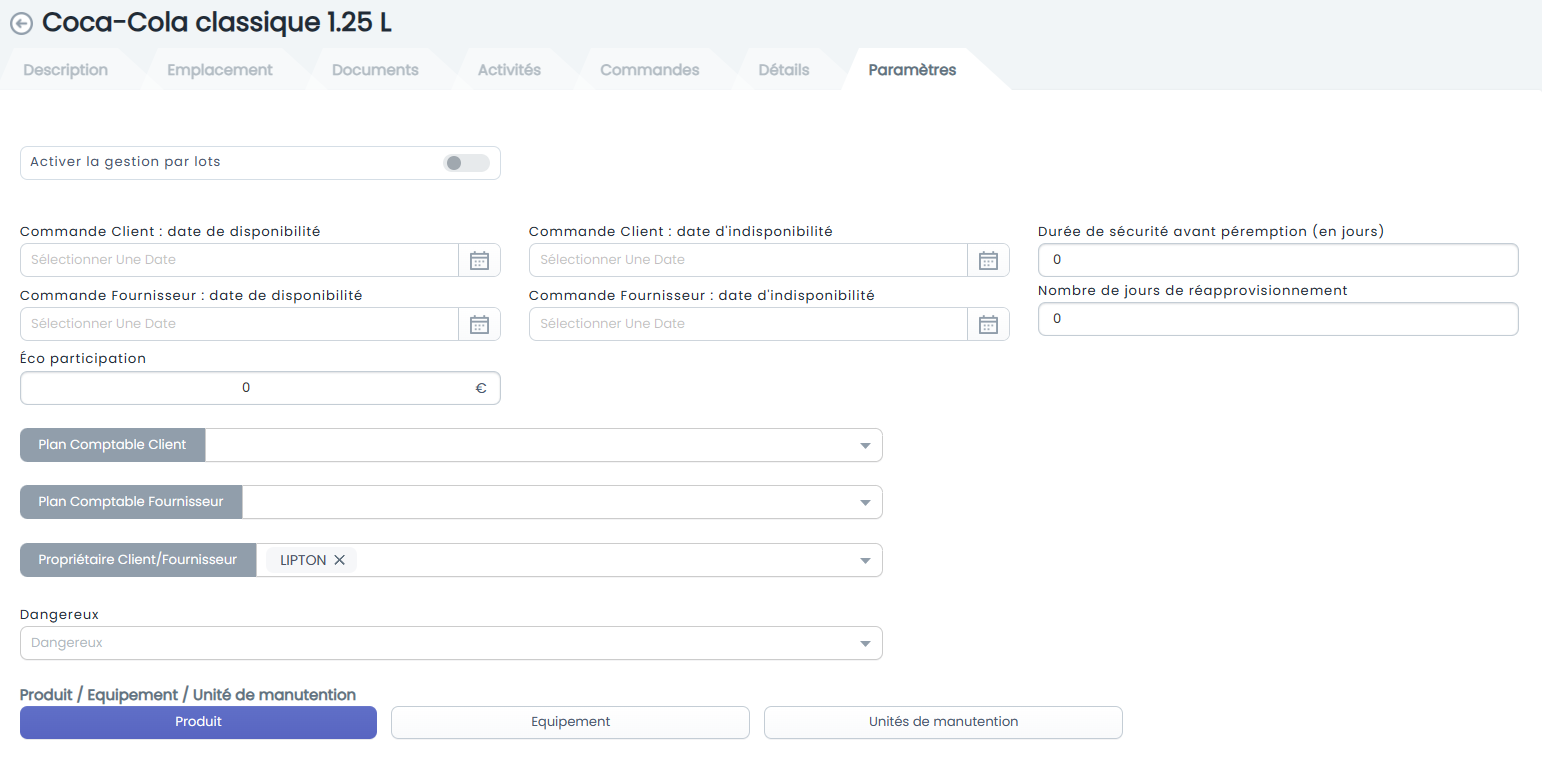
Task: Click the Commande Client date de disponibilité field
Action: (x=239, y=260)
